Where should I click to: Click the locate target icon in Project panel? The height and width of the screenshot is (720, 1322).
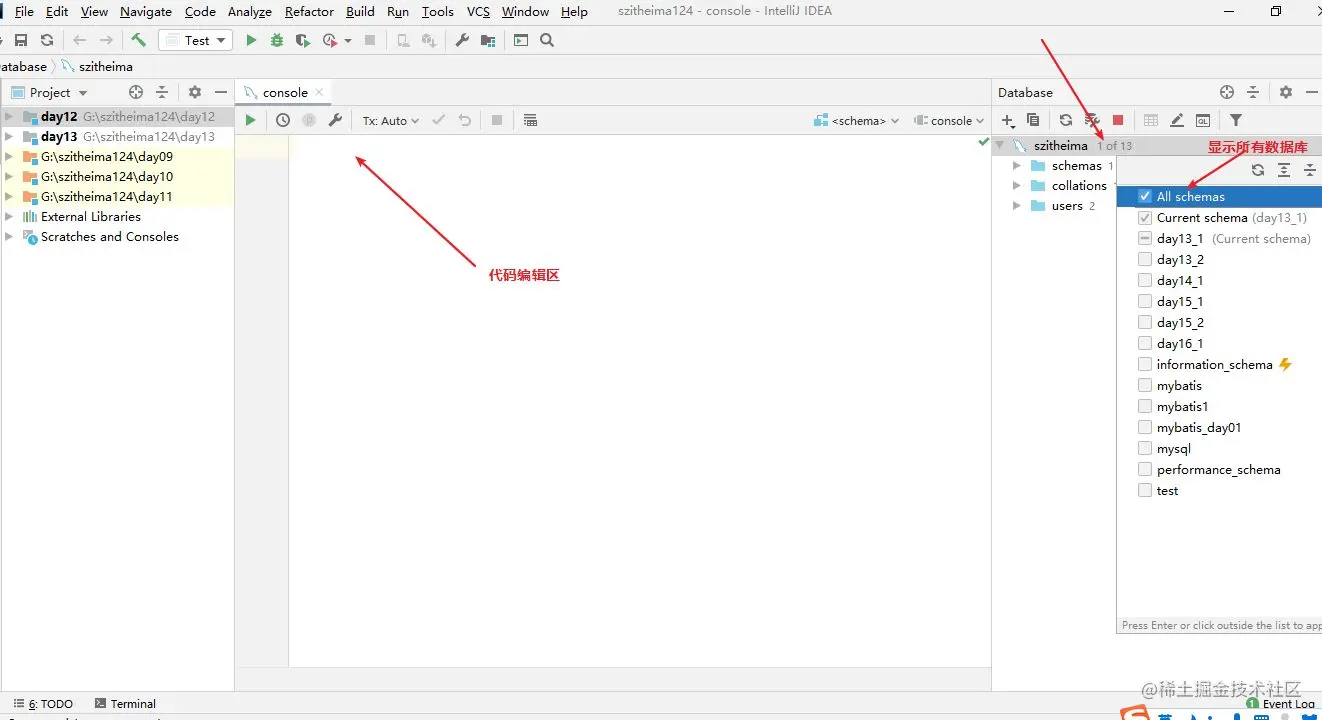click(x=136, y=92)
